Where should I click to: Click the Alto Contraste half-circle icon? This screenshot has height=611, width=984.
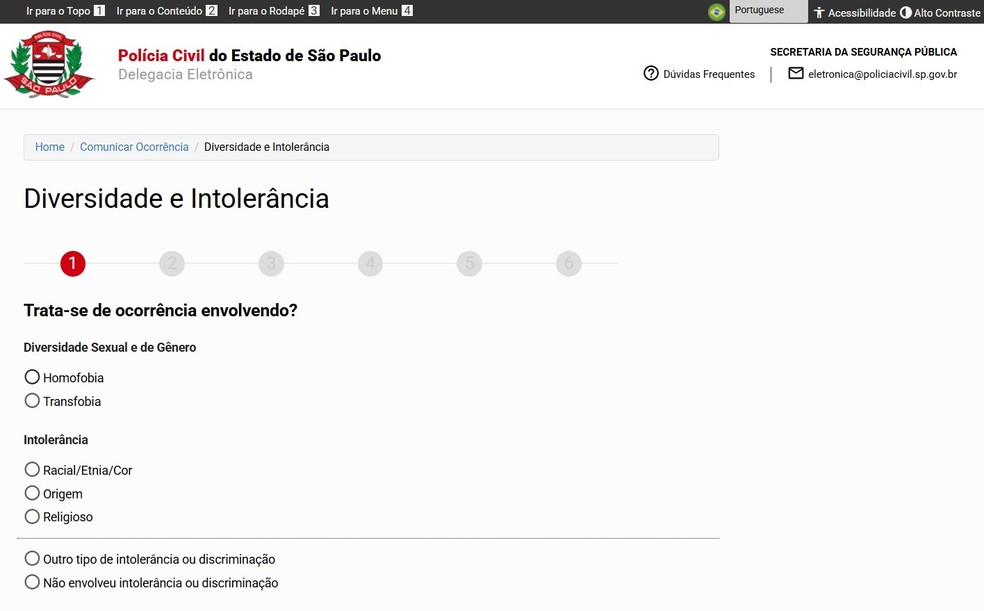pyautogui.click(x=906, y=13)
